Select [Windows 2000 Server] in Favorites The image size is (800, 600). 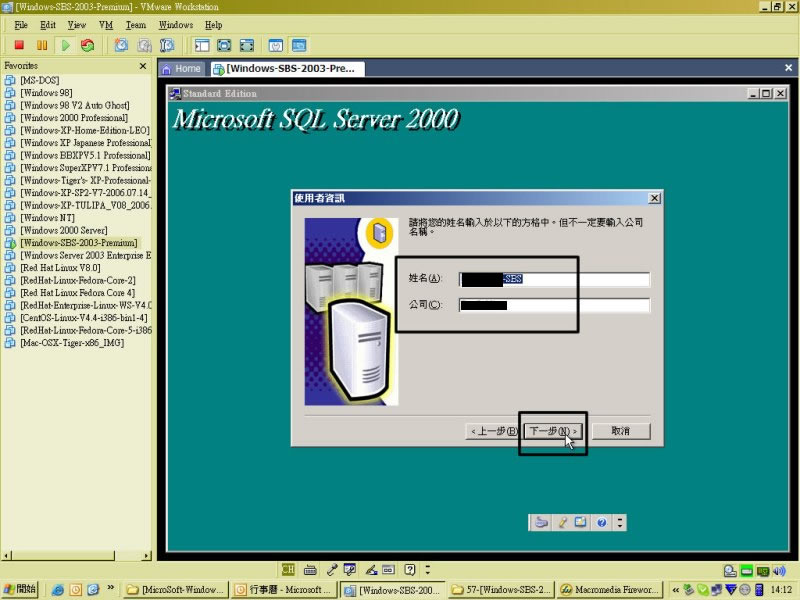(x=64, y=231)
